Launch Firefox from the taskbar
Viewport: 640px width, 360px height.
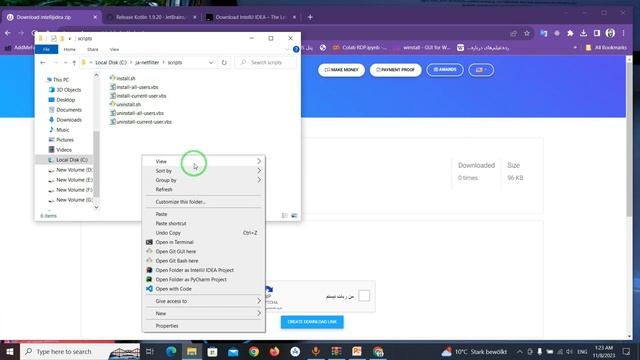(x=274, y=351)
